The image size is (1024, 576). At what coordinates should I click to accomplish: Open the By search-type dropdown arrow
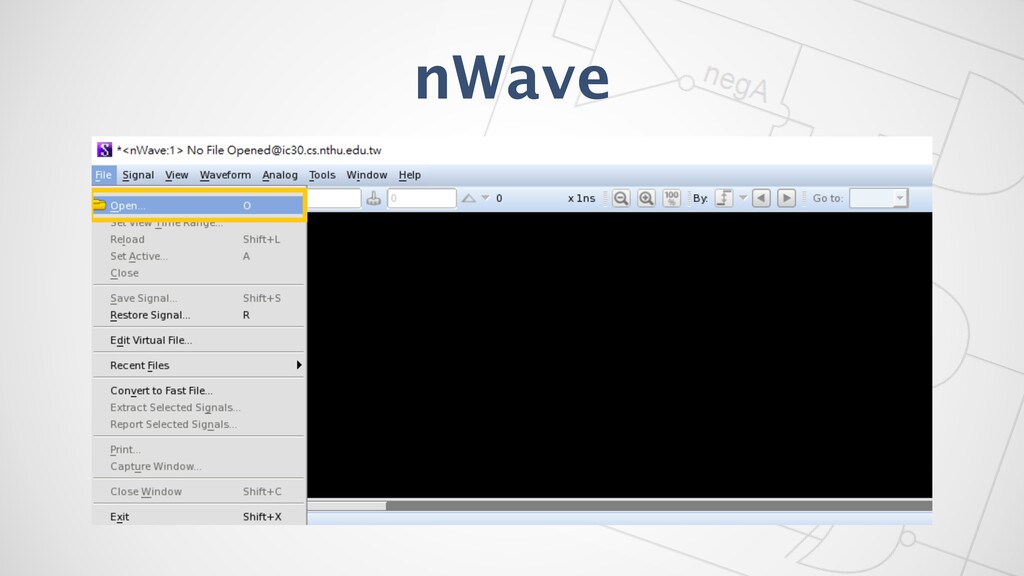743,198
